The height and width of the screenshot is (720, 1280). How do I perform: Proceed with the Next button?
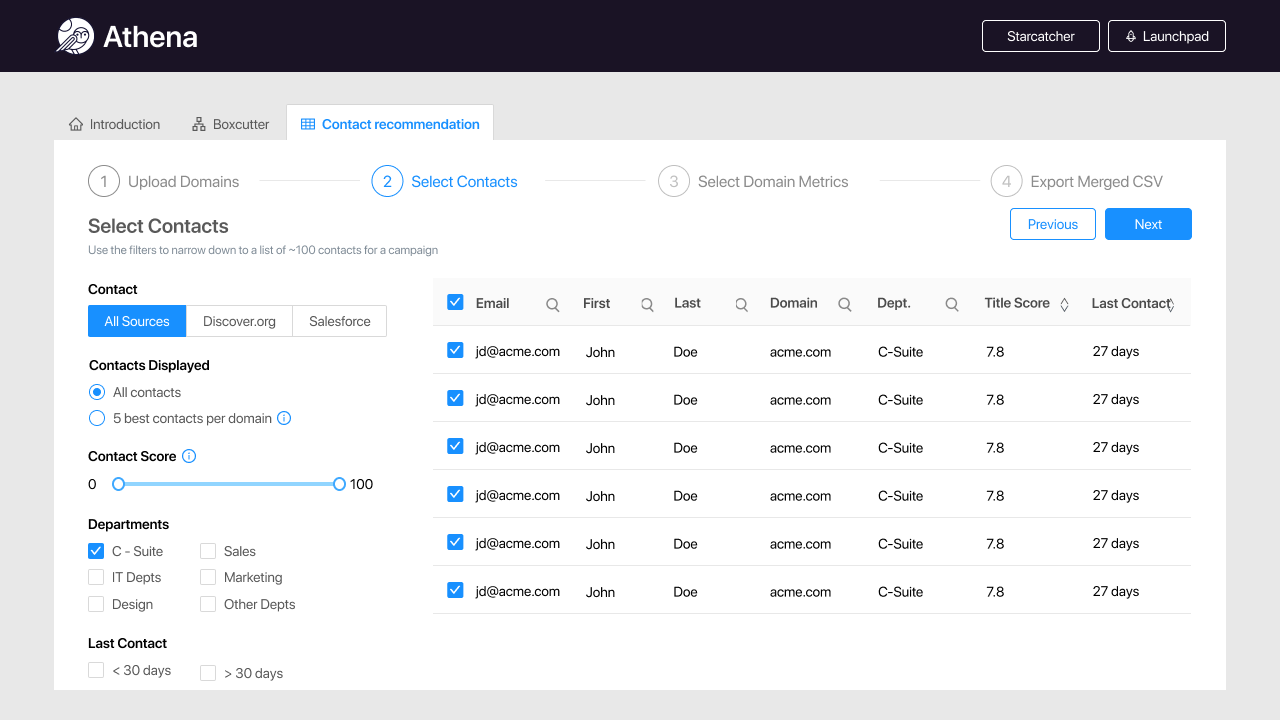pyautogui.click(x=1148, y=224)
